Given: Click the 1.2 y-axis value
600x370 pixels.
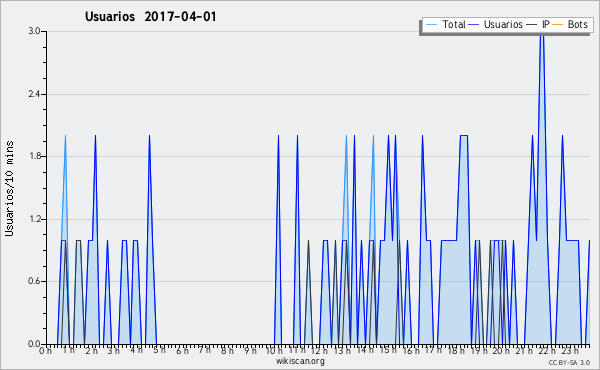Looking at the screenshot, I should pos(34,219).
